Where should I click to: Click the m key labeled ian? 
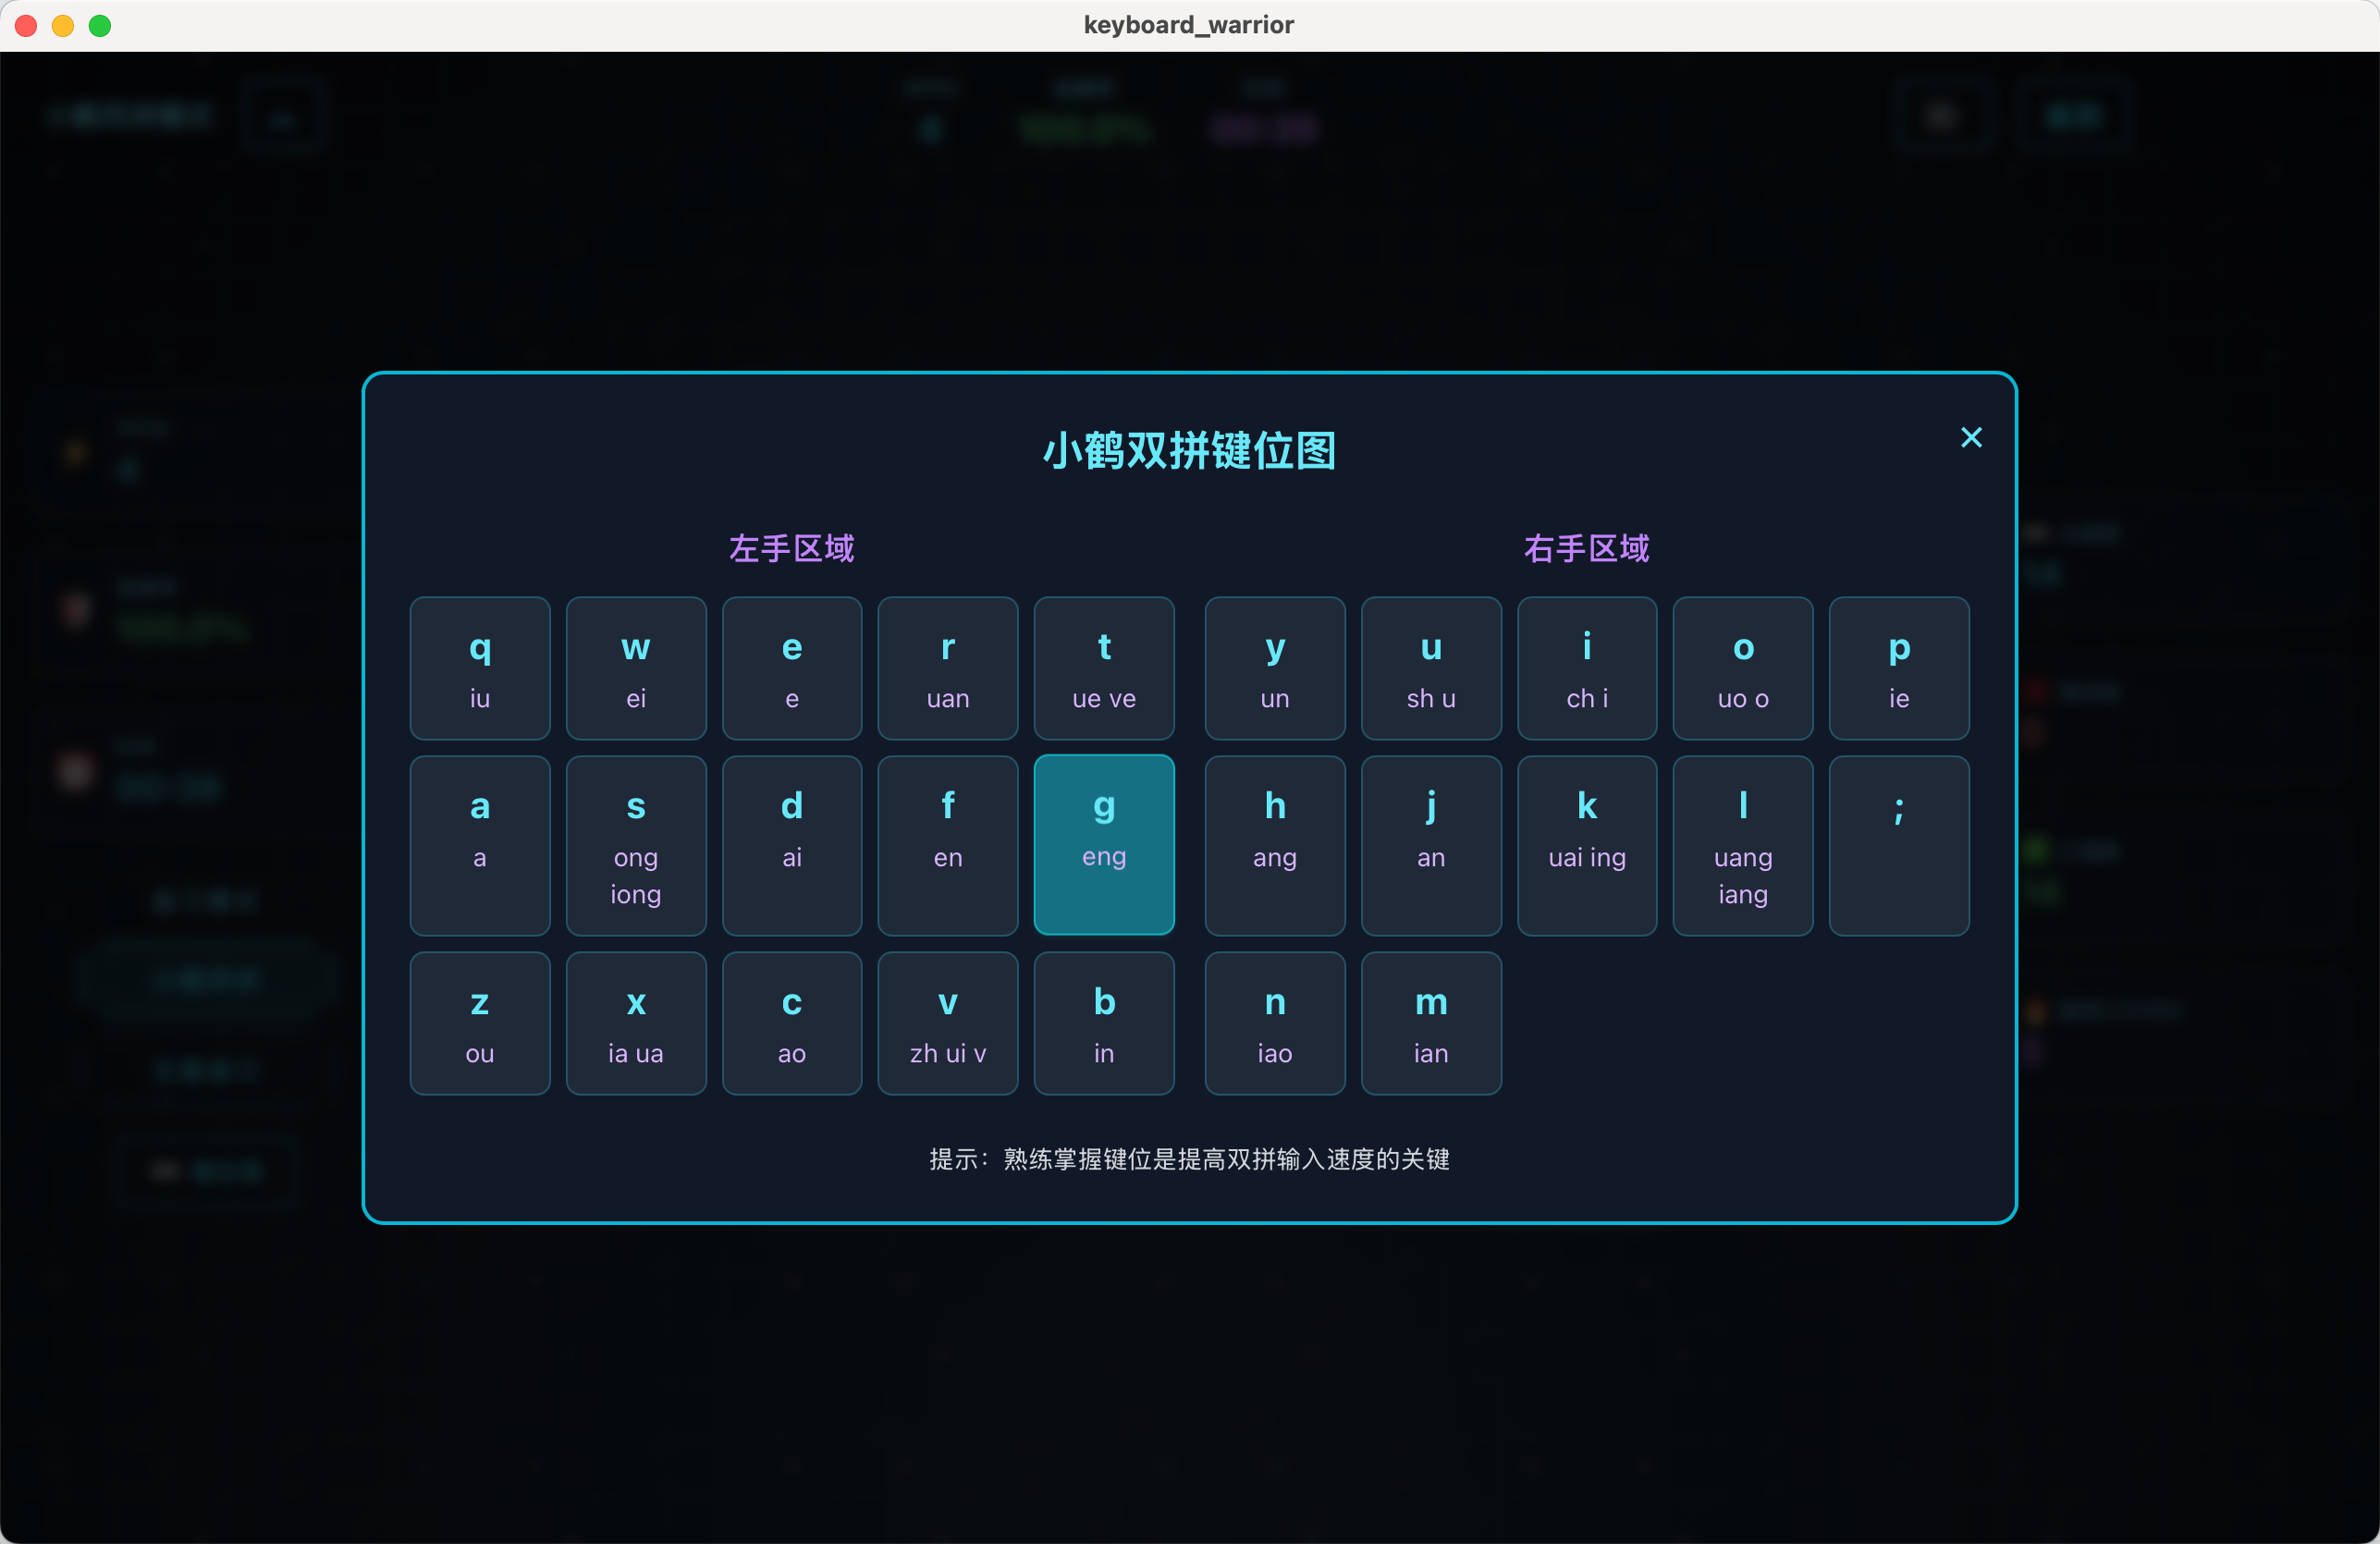1430,1022
